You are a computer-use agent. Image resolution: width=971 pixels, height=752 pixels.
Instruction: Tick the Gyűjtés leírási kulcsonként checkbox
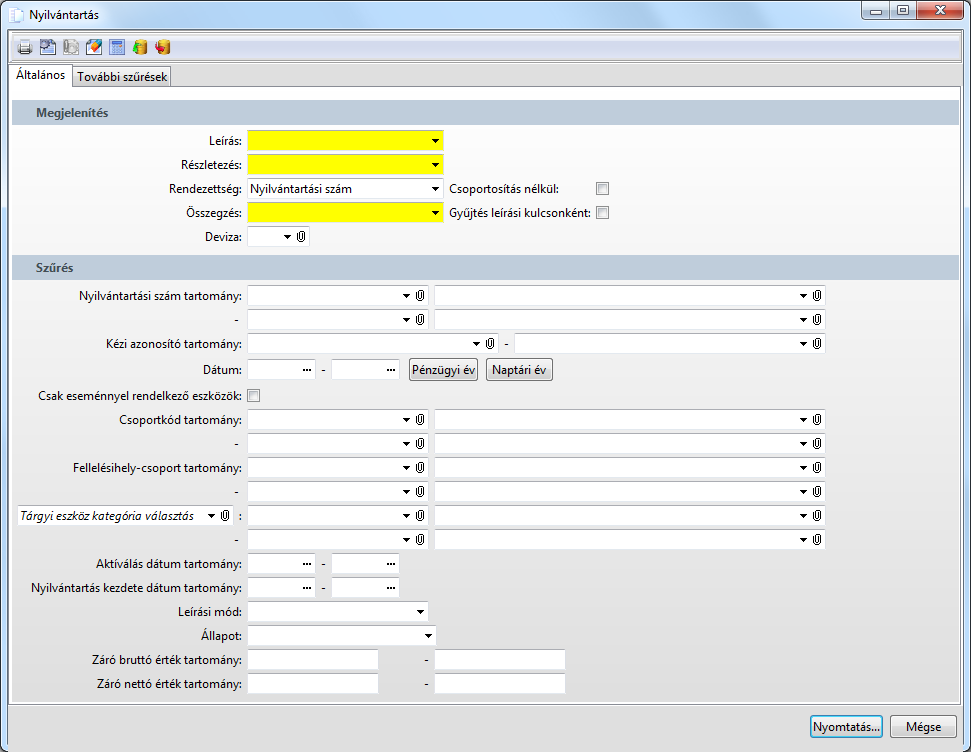pos(602,212)
